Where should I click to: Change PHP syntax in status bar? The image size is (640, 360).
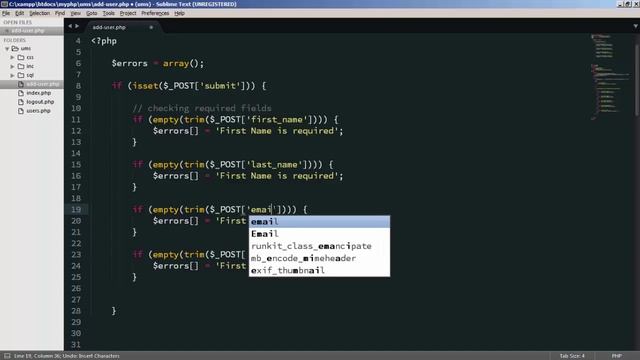pyautogui.click(x=617, y=356)
